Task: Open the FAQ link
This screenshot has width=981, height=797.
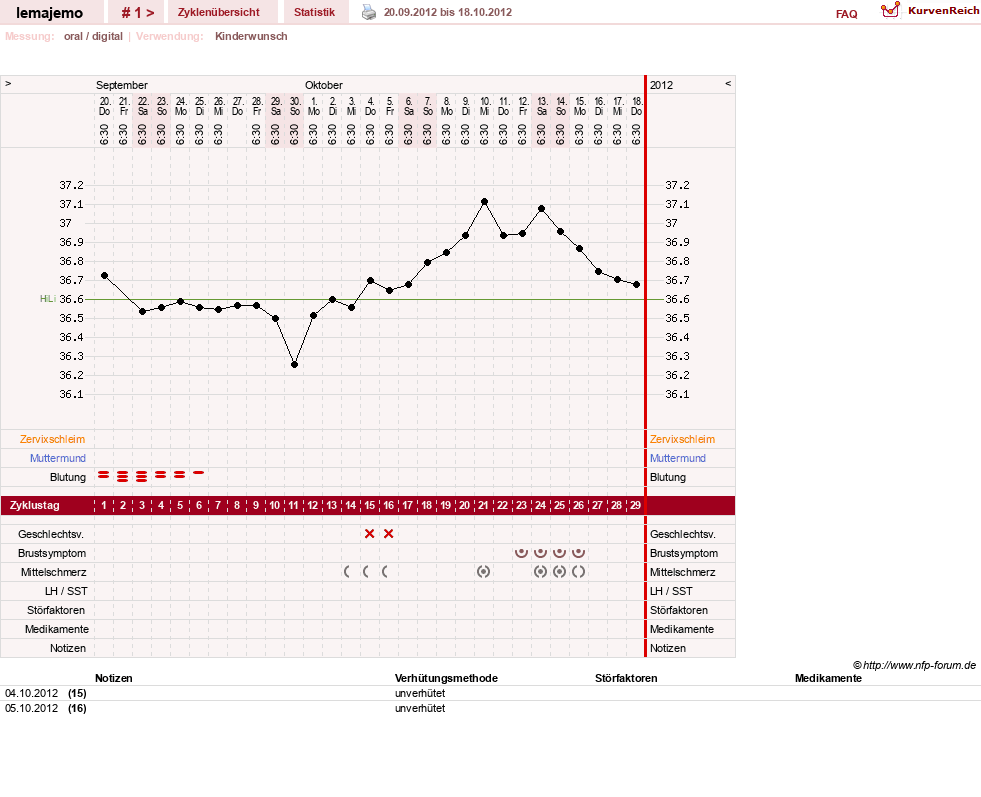Action: pyautogui.click(x=846, y=14)
